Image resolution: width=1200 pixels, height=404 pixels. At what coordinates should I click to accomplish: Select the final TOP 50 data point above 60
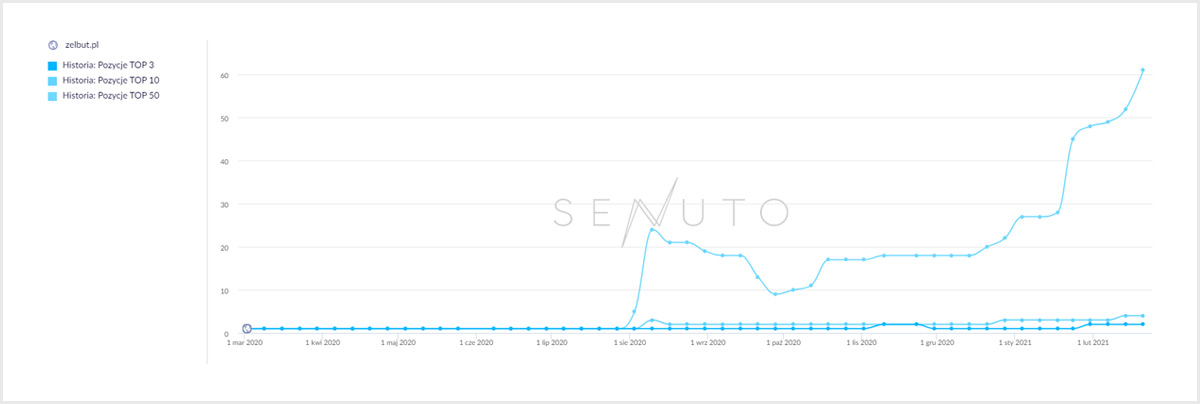pyautogui.click(x=1142, y=70)
